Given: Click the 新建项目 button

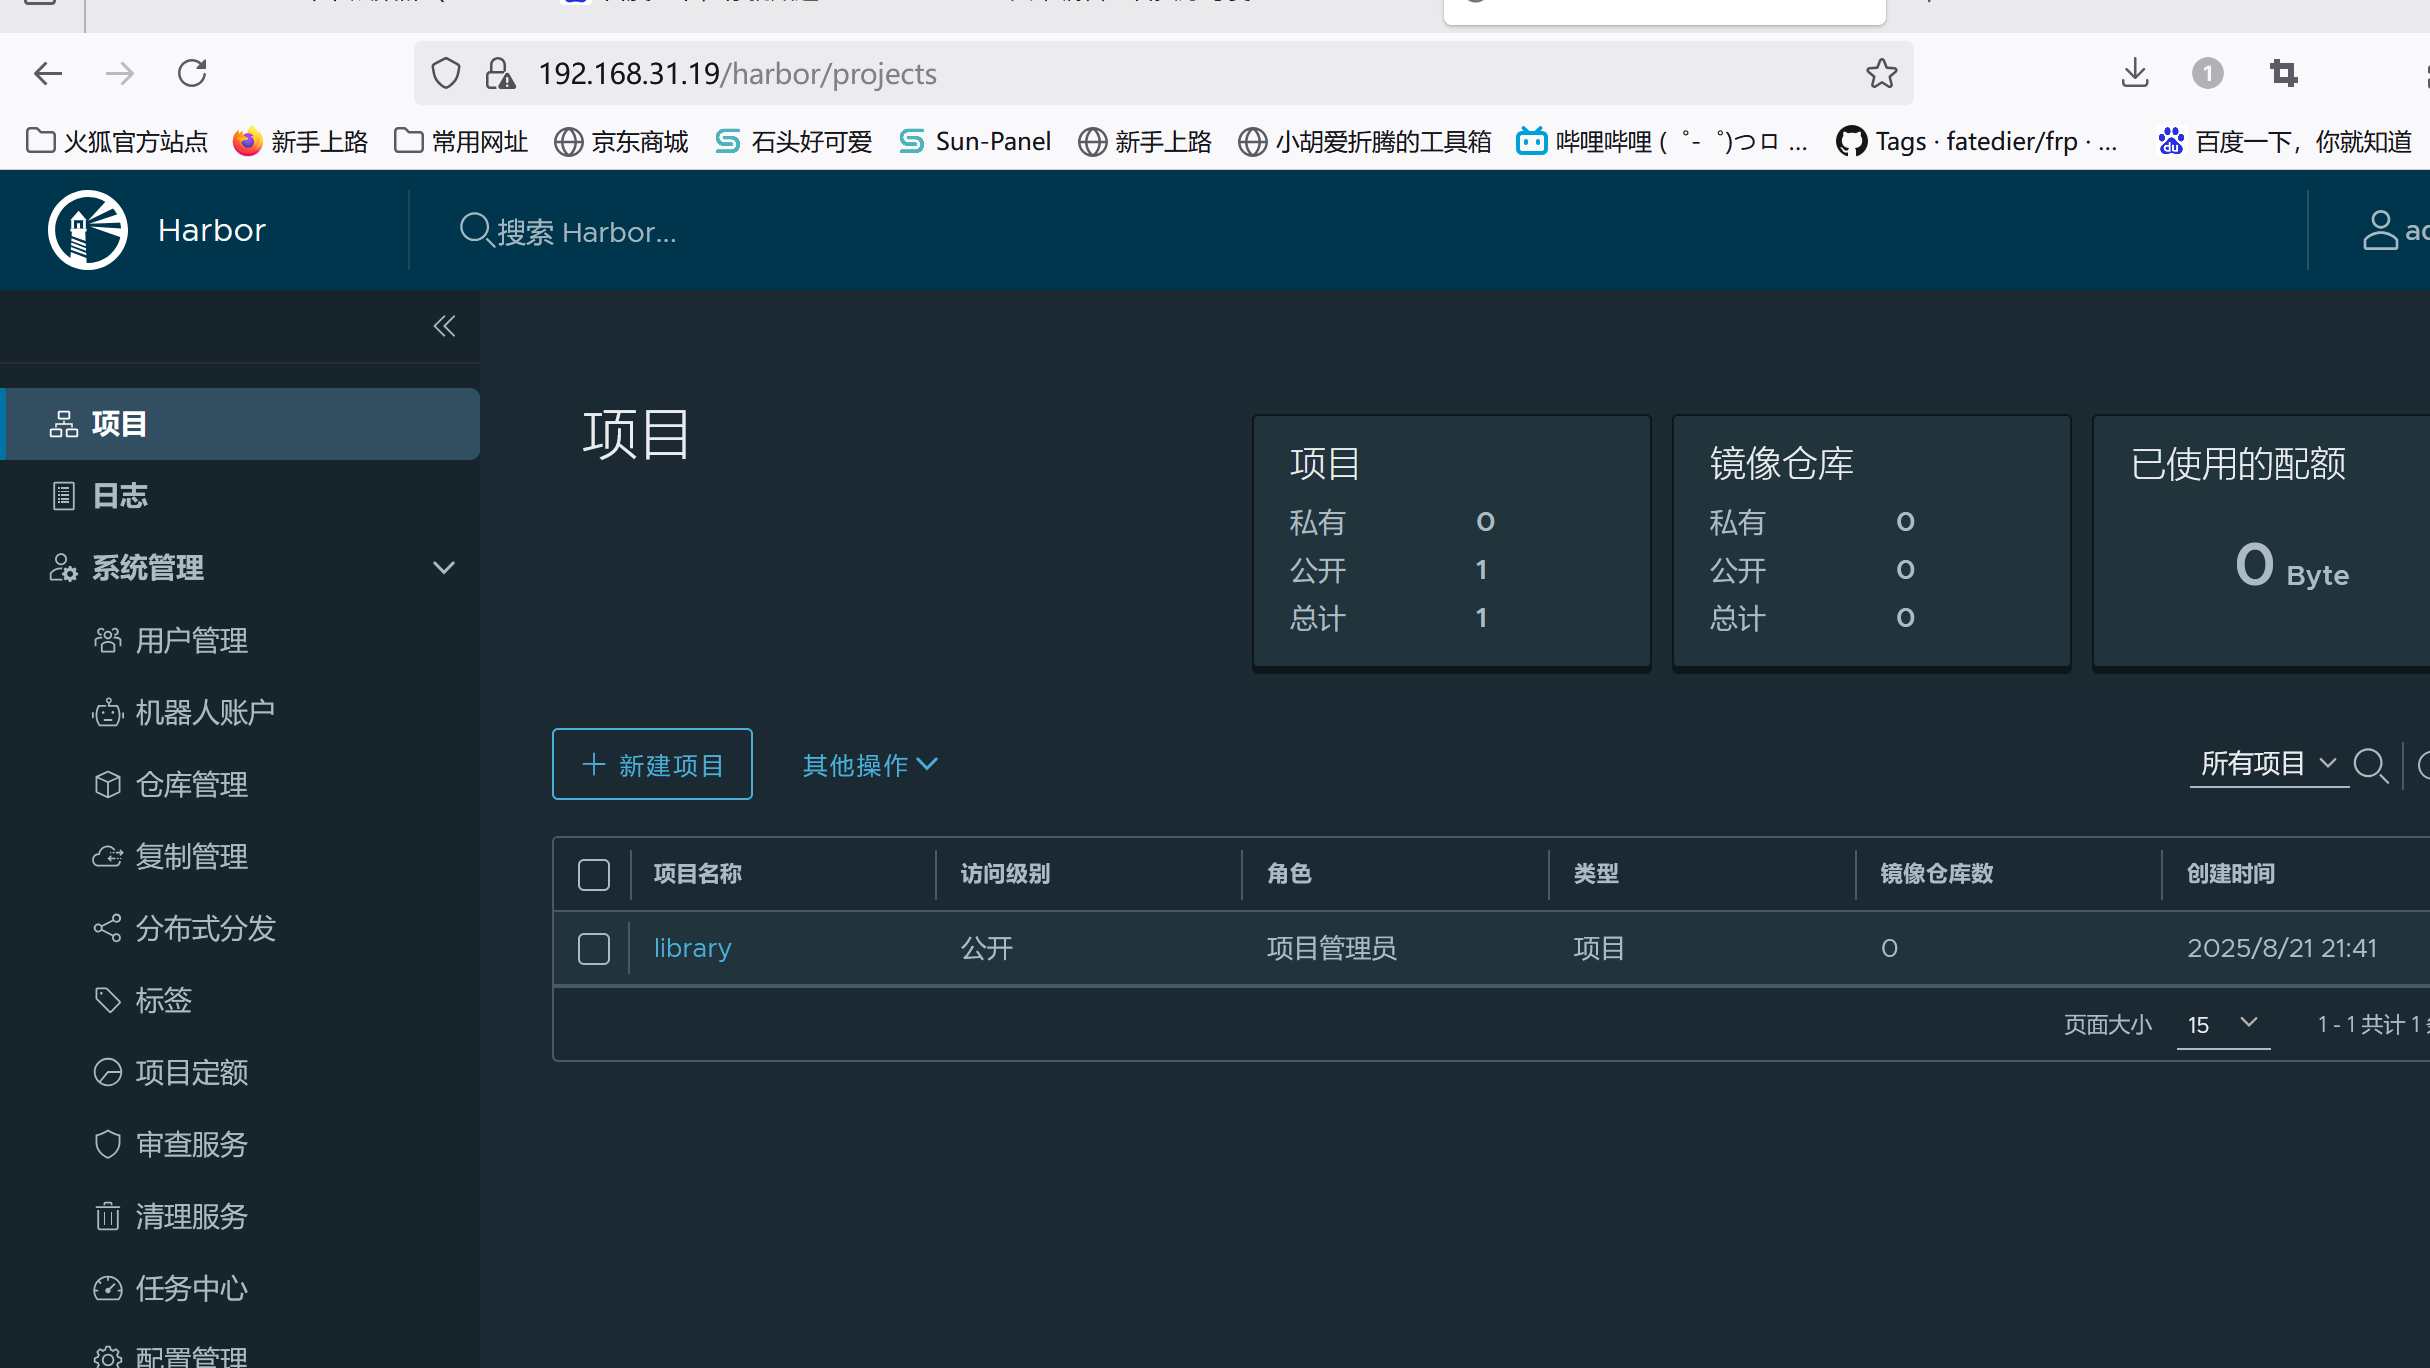Looking at the screenshot, I should click(x=652, y=765).
